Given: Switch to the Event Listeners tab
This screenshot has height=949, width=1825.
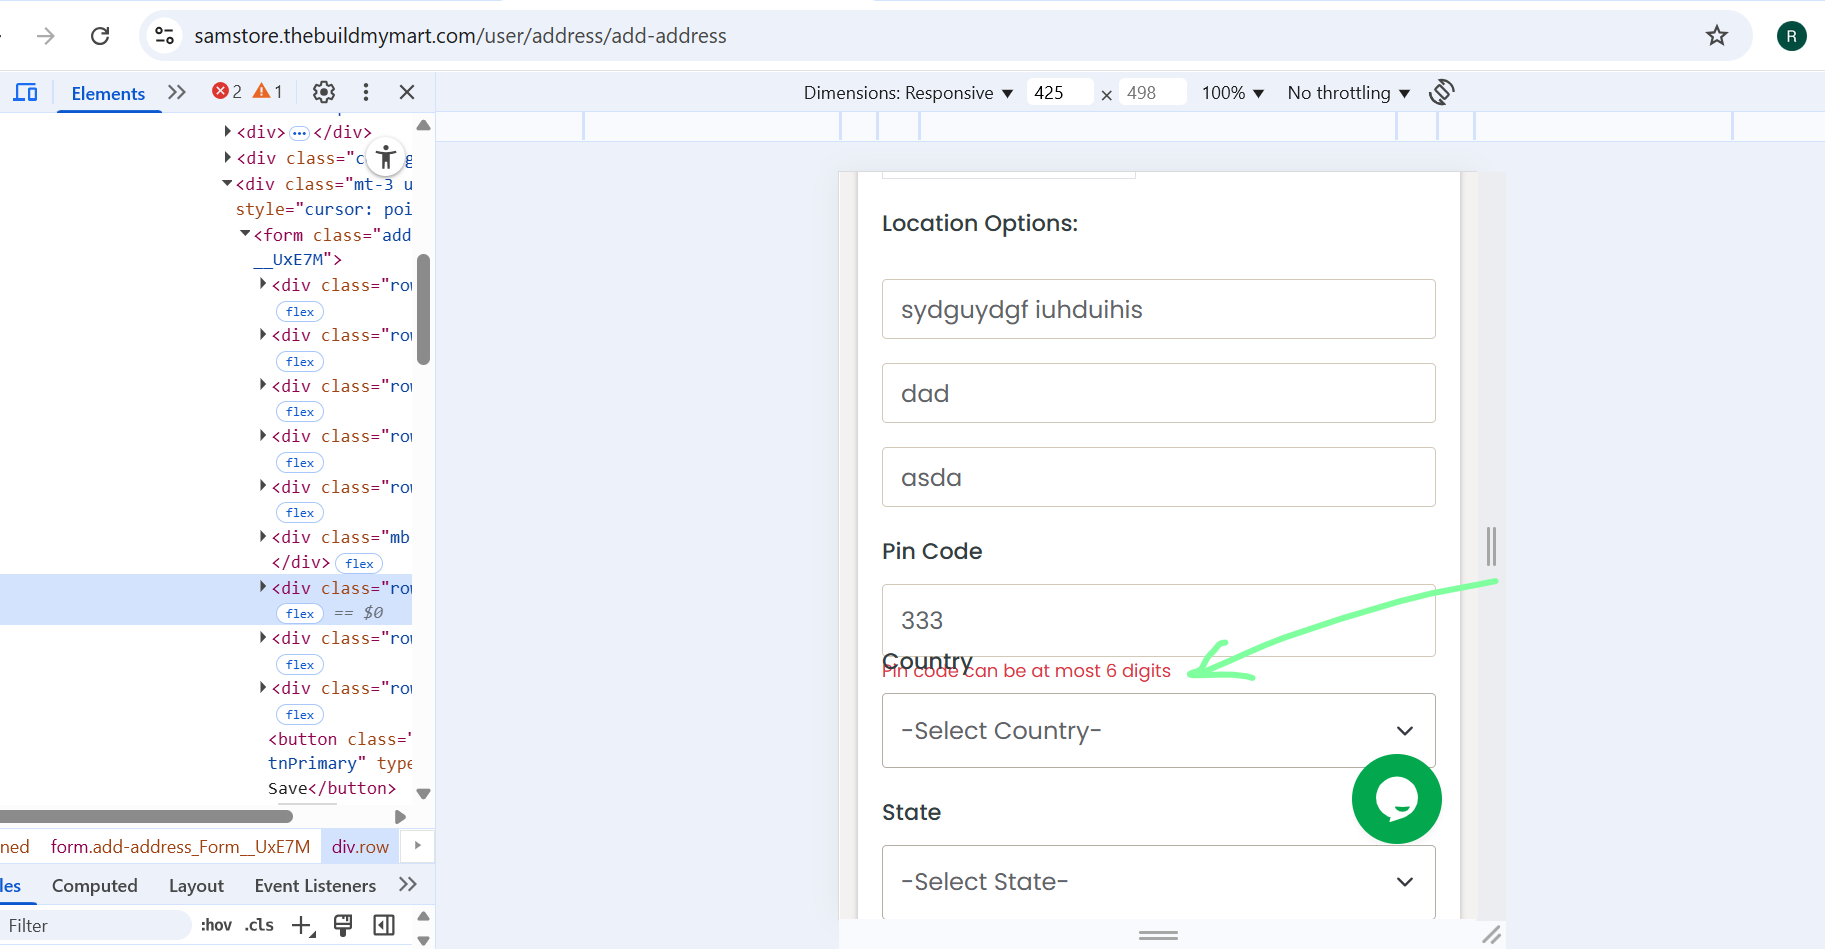Looking at the screenshot, I should (x=315, y=886).
